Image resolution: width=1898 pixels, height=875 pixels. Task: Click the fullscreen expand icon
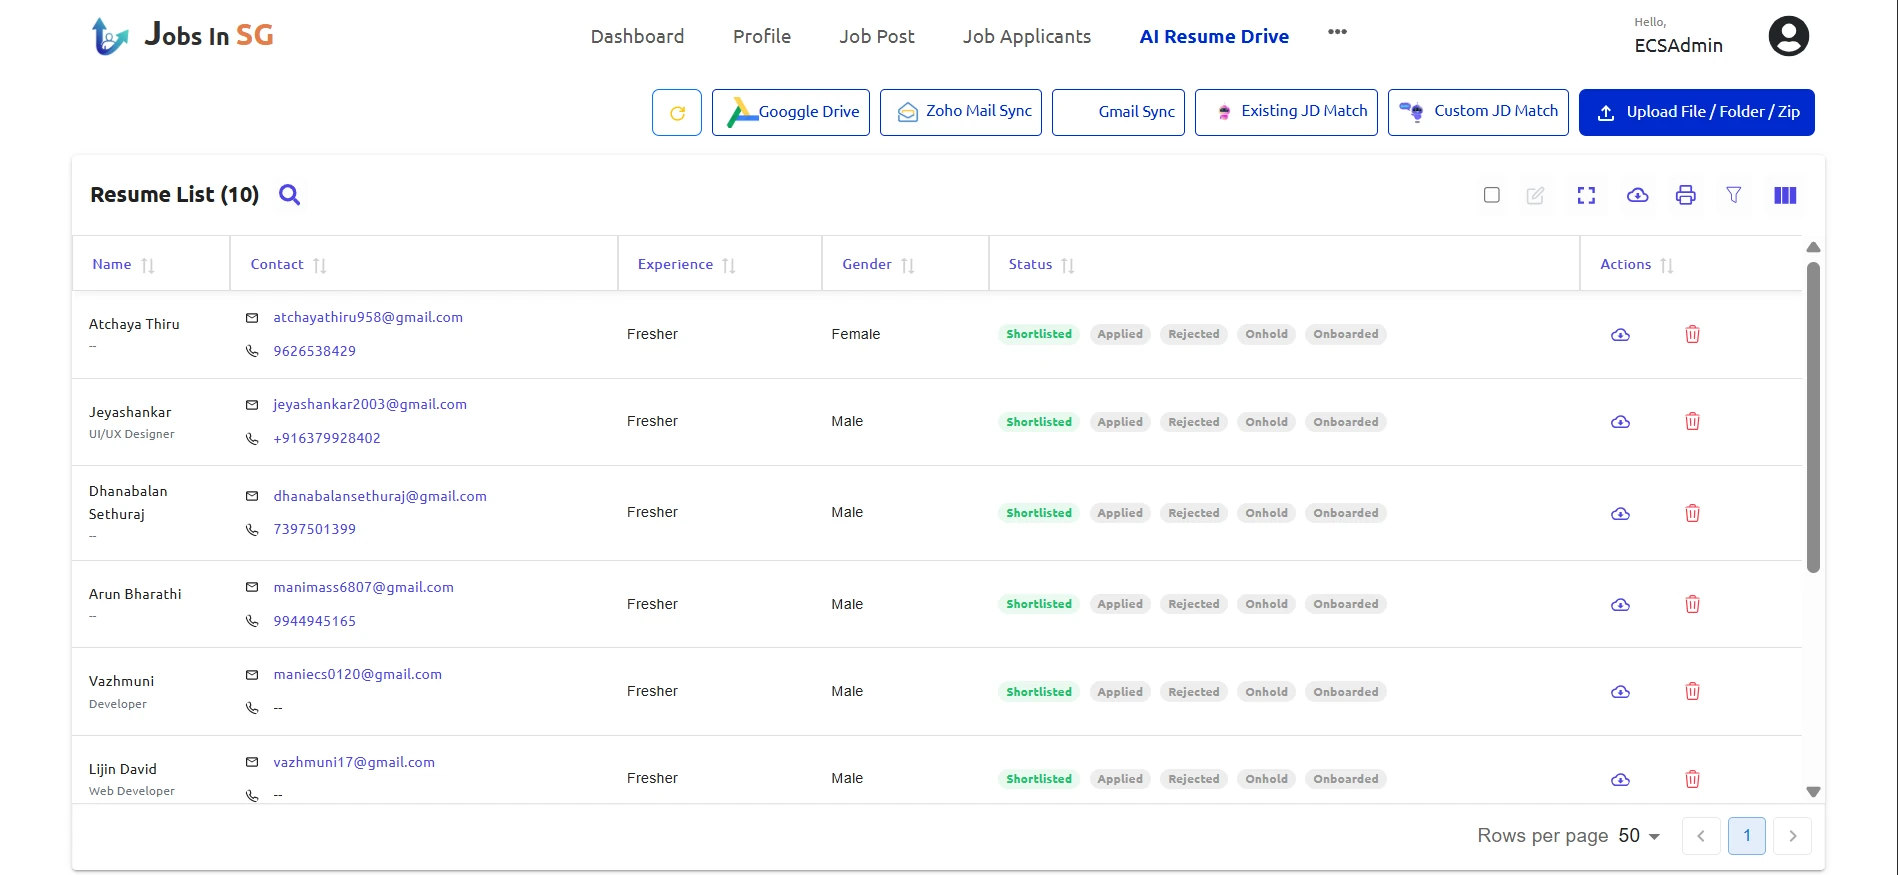pyautogui.click(x=1586, y=196)
